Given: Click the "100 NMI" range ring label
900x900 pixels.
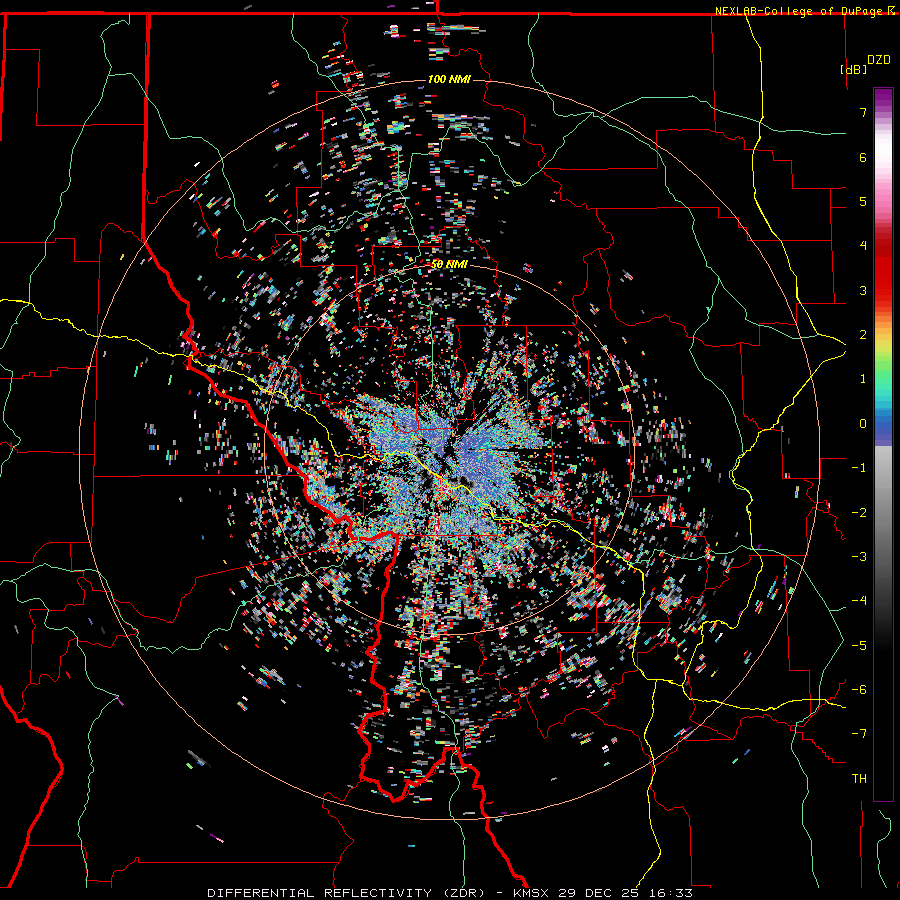Looking at the screenshot, I should [x=449, y=79].
